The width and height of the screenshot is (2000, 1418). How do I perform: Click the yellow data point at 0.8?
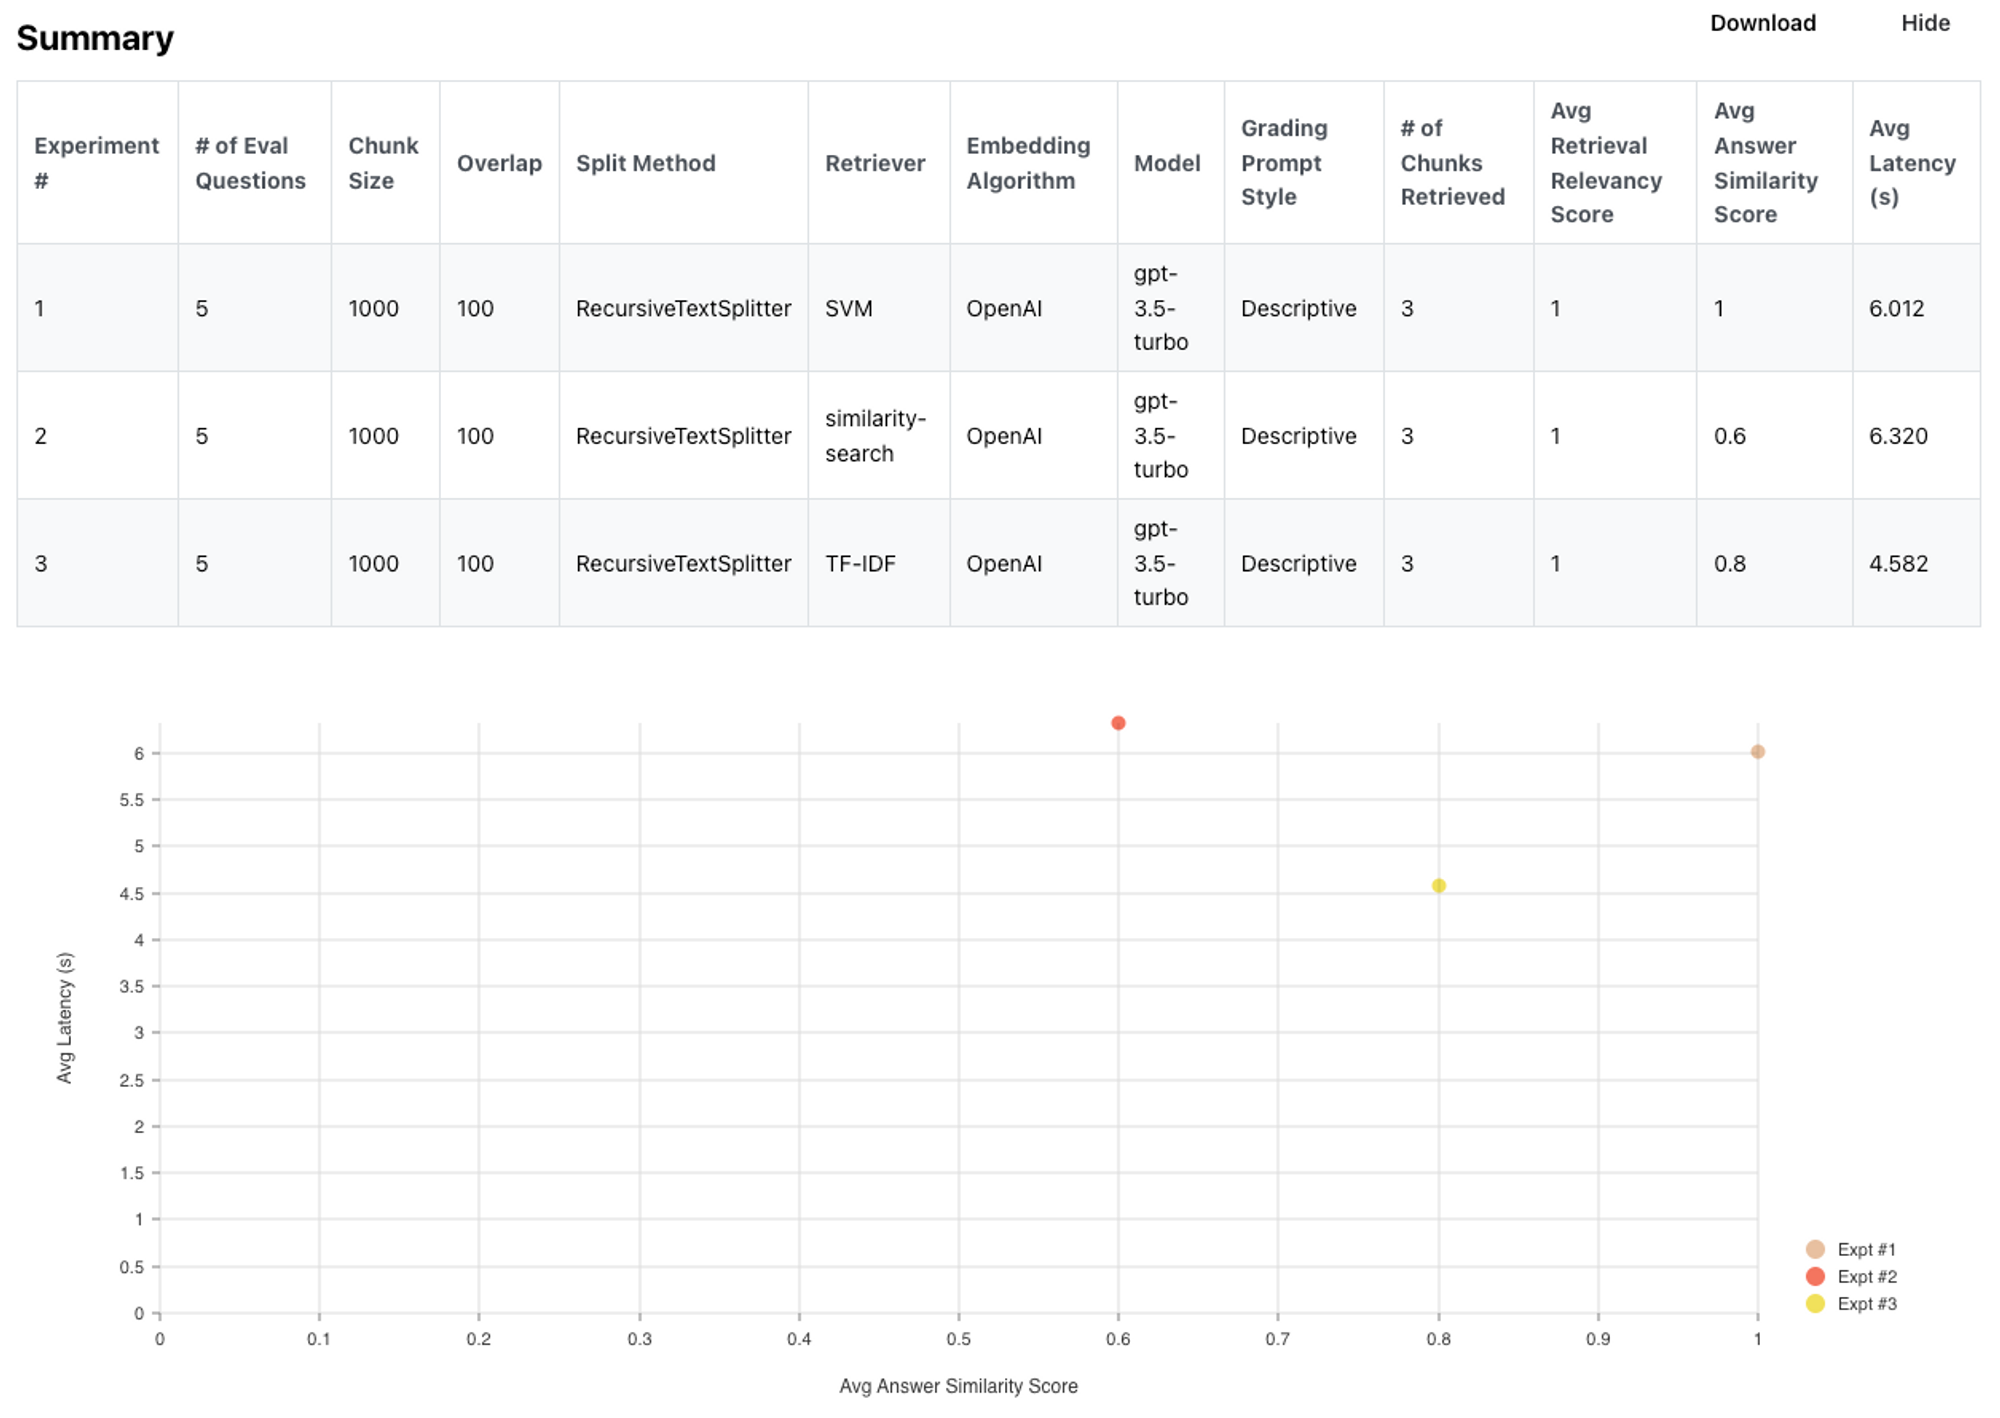[x=1438, y=886]
